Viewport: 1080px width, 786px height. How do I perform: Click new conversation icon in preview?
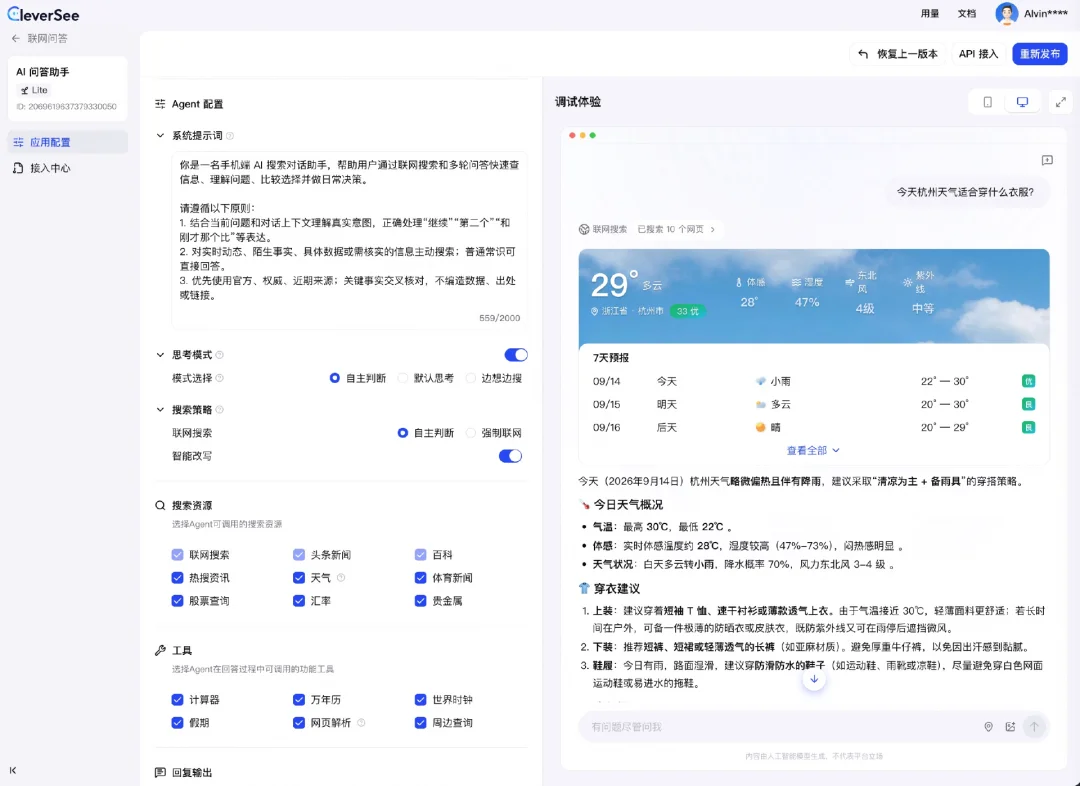(x=1047, y=161)
